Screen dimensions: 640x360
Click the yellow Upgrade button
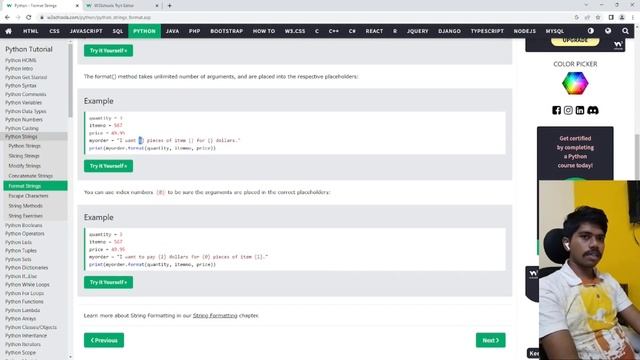coord(575,40)
